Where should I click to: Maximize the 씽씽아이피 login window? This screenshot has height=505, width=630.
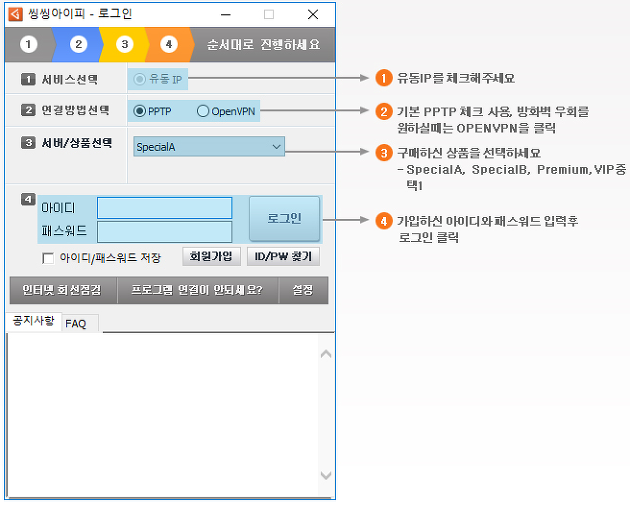(269, 14)
